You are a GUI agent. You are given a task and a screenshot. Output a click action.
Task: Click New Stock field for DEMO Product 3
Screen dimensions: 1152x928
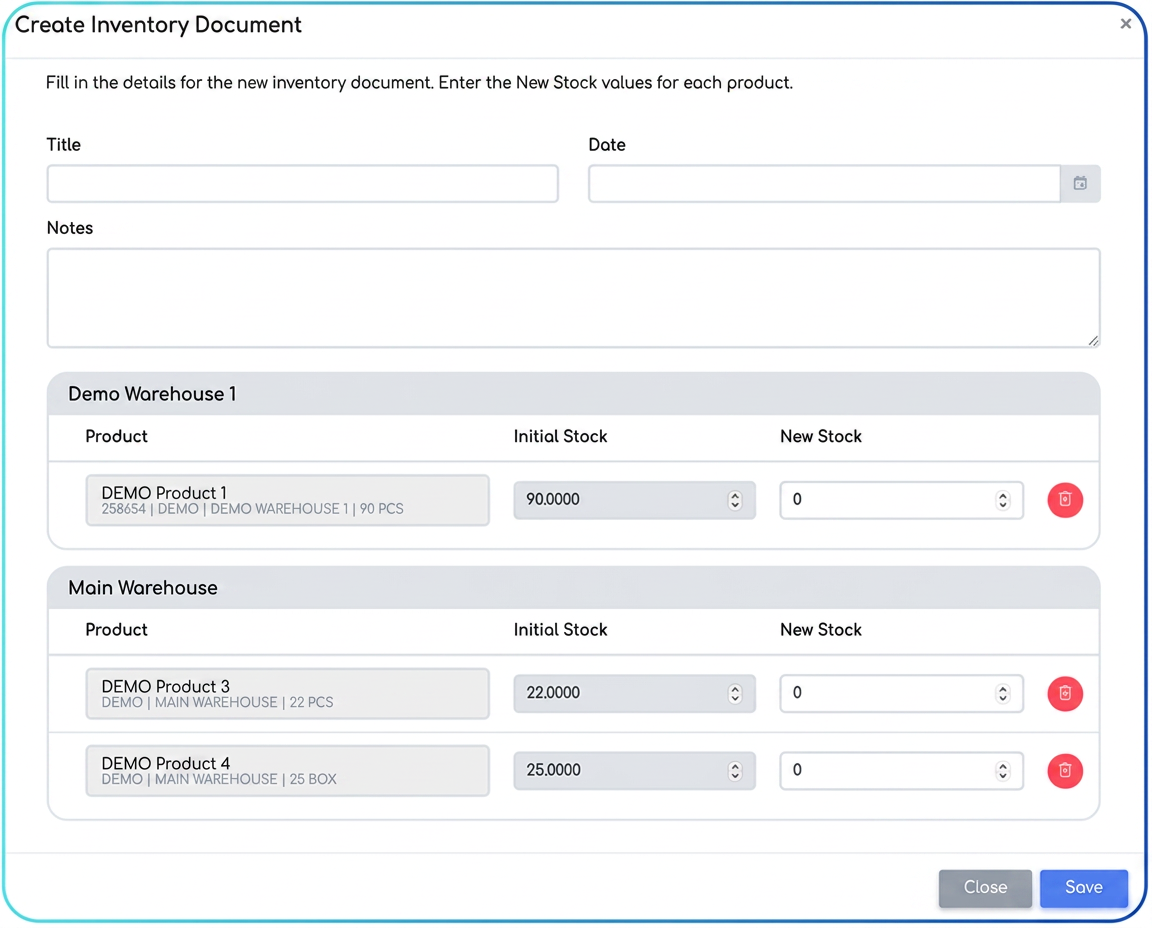901,694
